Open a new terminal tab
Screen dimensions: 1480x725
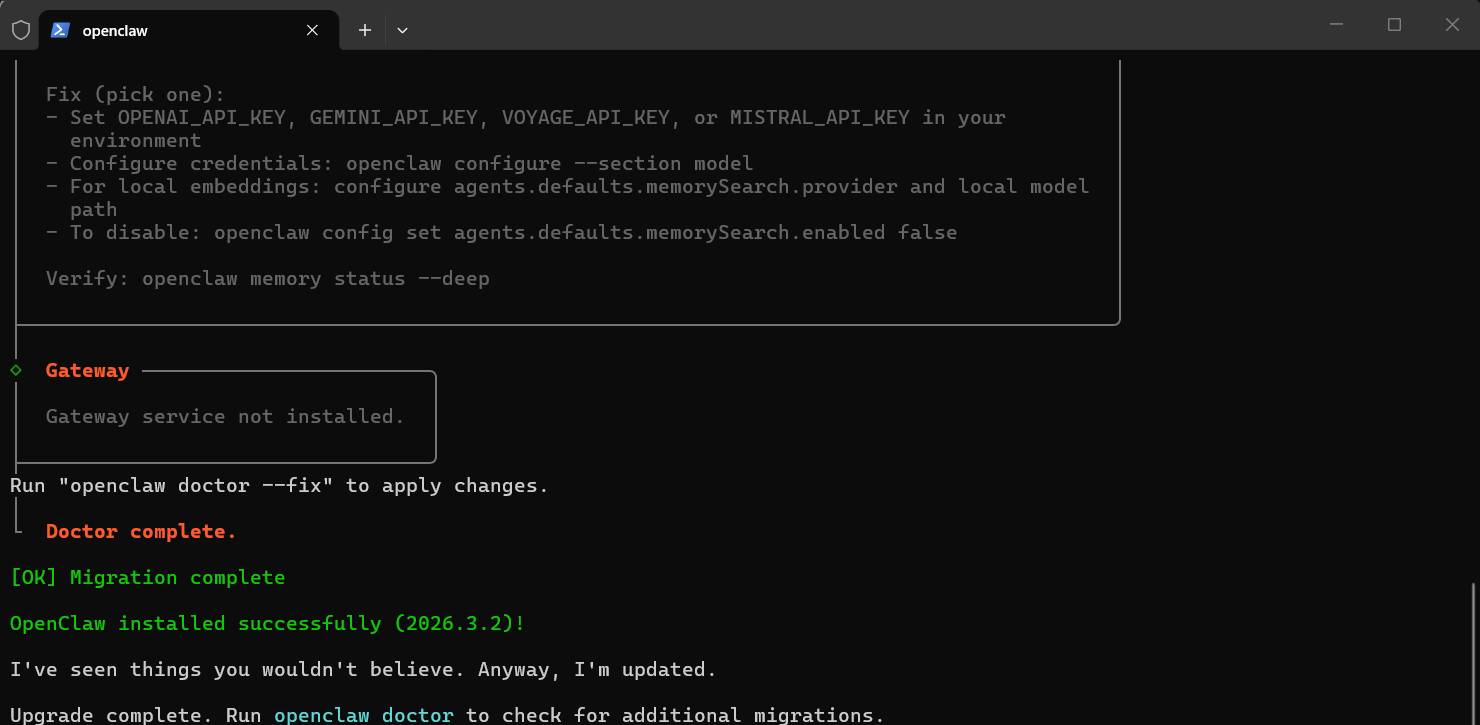(365, 30)
